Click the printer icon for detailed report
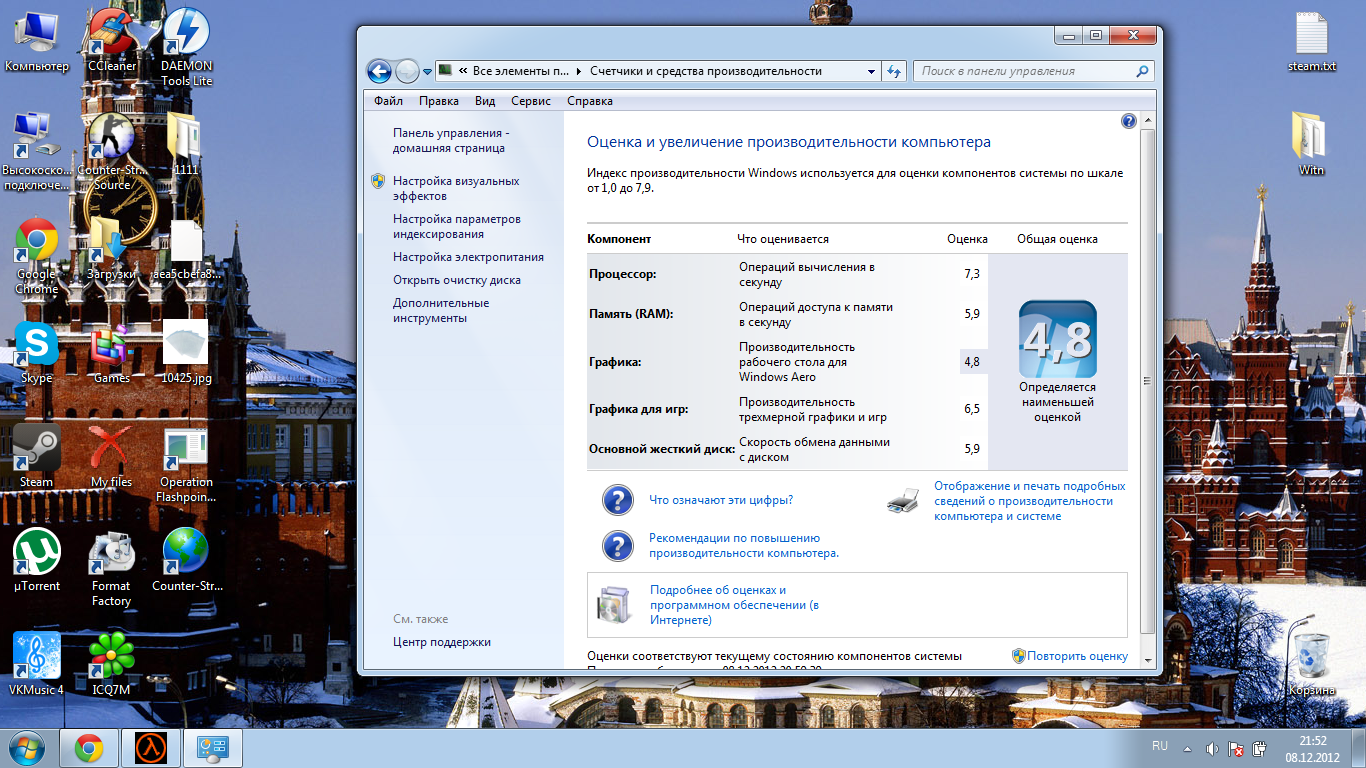Image resolution: width=1366 pixels, height=768 pixels. pos(902,500)
